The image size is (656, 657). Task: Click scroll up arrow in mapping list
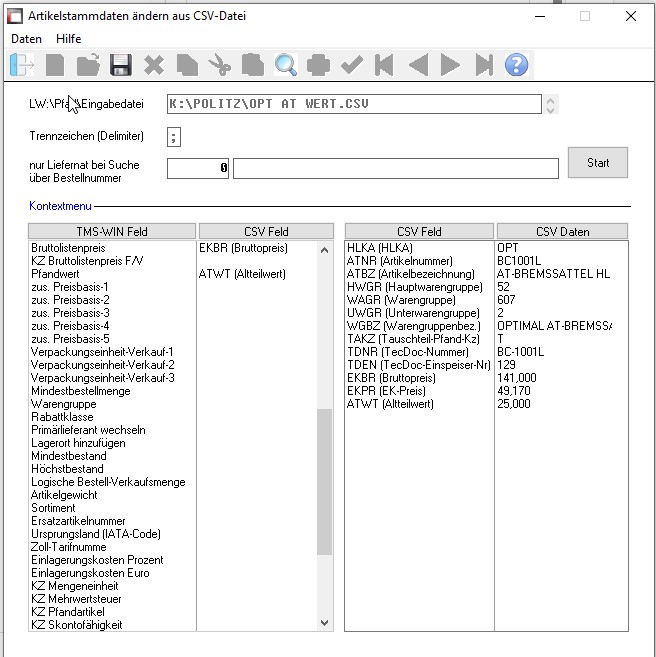(x=324, y=250)
